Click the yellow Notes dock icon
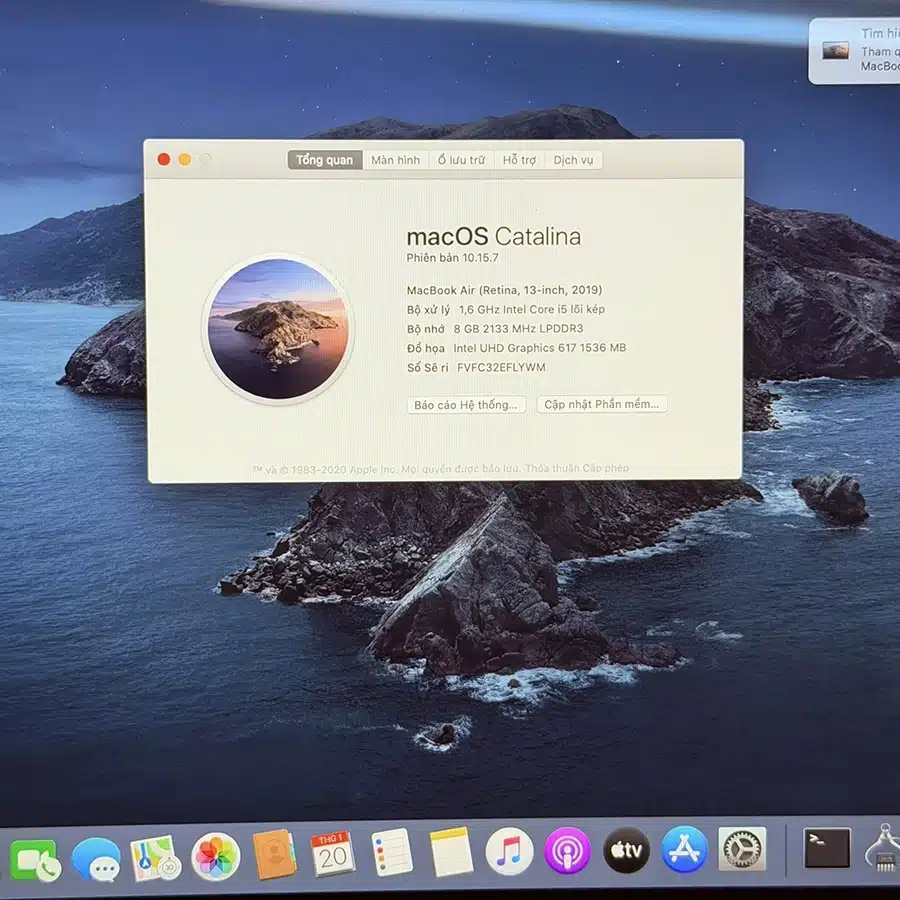Screen dimensions: 900x900 [451, 852]
